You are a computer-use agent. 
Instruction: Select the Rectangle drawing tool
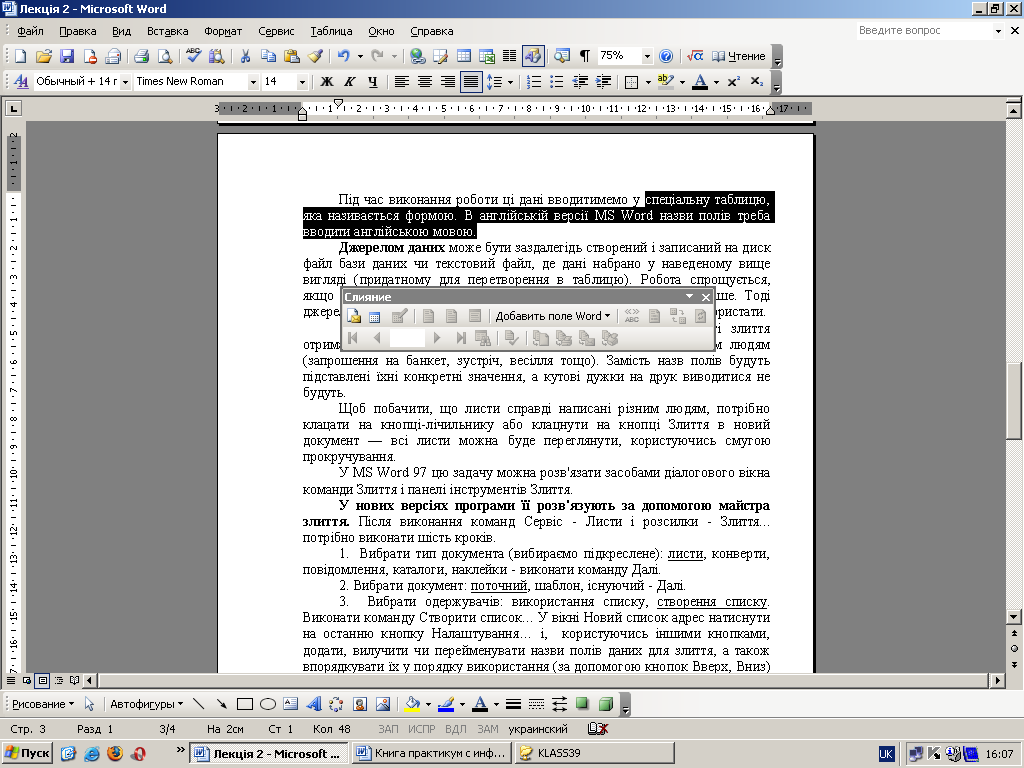click(x=245, y=704)
